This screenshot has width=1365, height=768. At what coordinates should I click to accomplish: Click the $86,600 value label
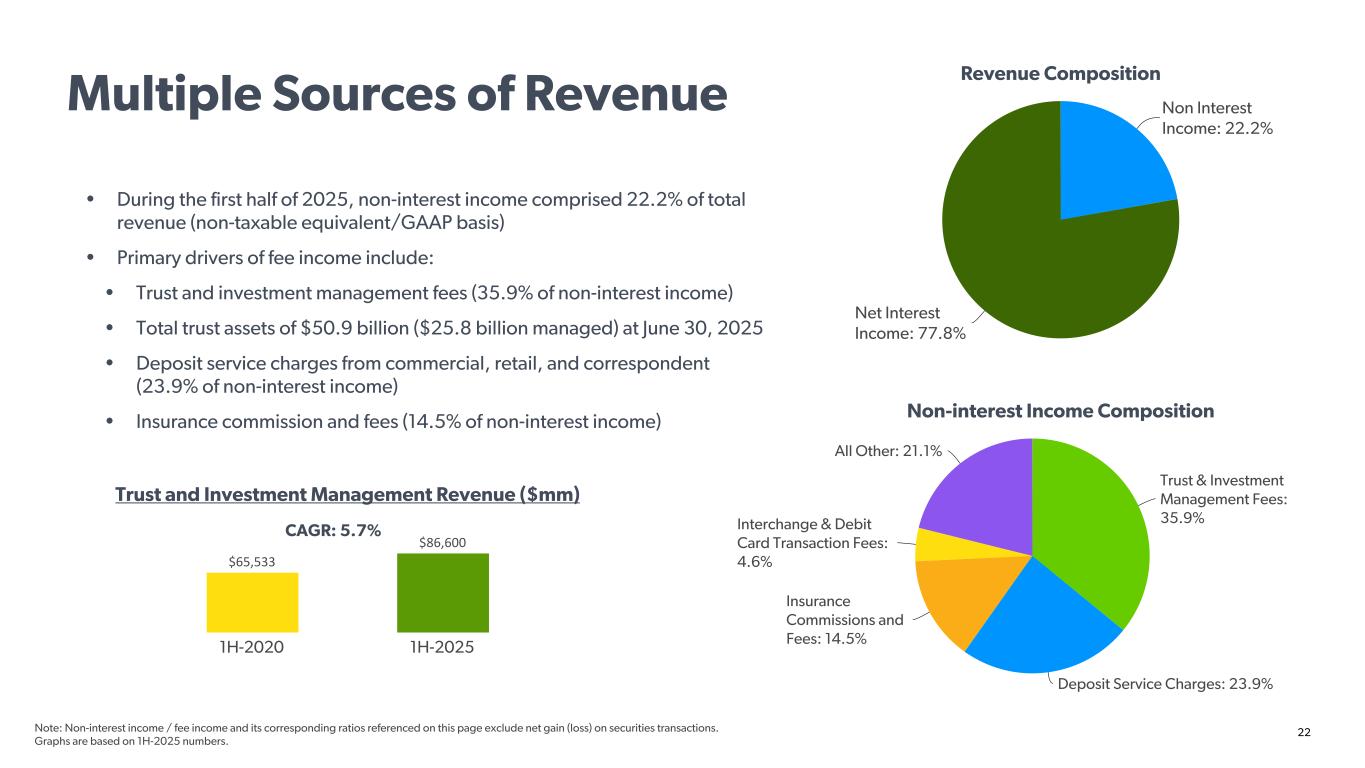pyautogui.click(x=442, y=543)
